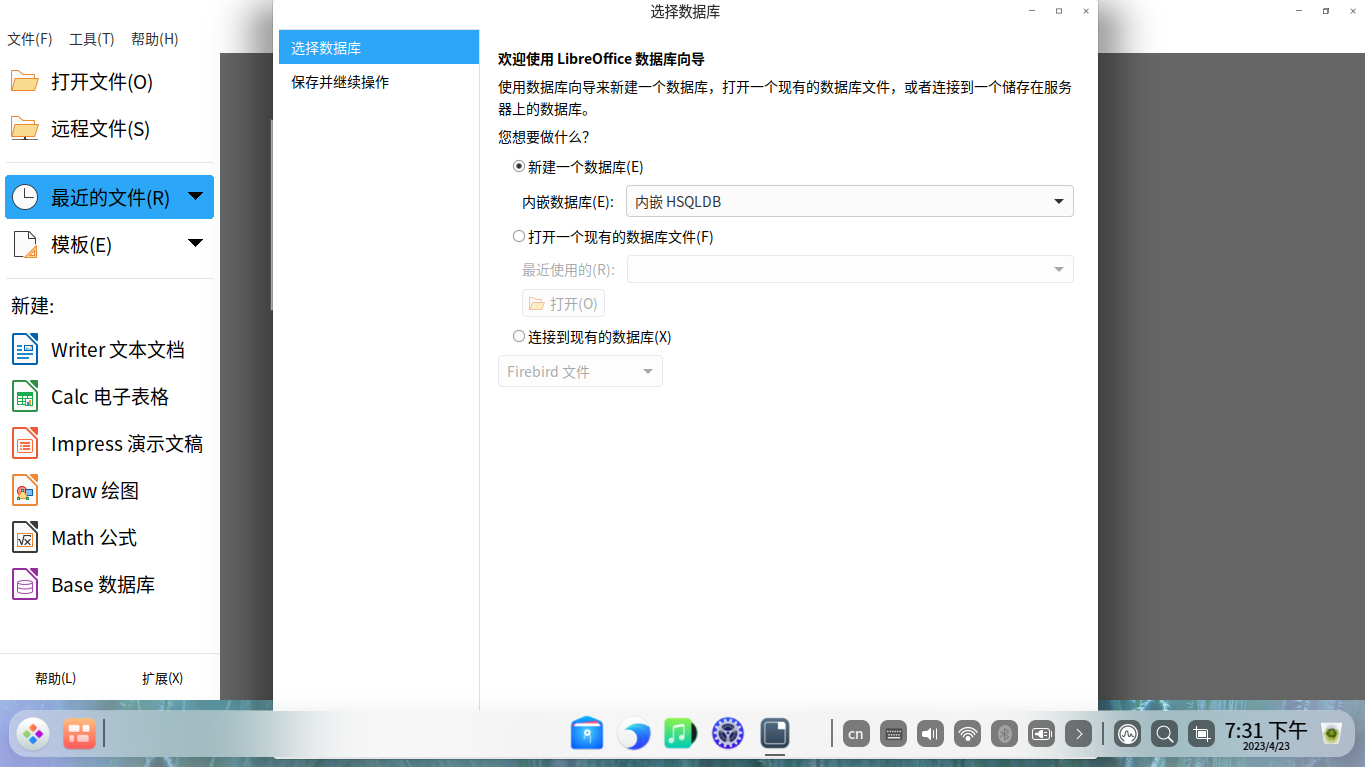1365x767 pixels.
Task: Click the LibreOffice icon in the taskbar
Action: point(775,733)
